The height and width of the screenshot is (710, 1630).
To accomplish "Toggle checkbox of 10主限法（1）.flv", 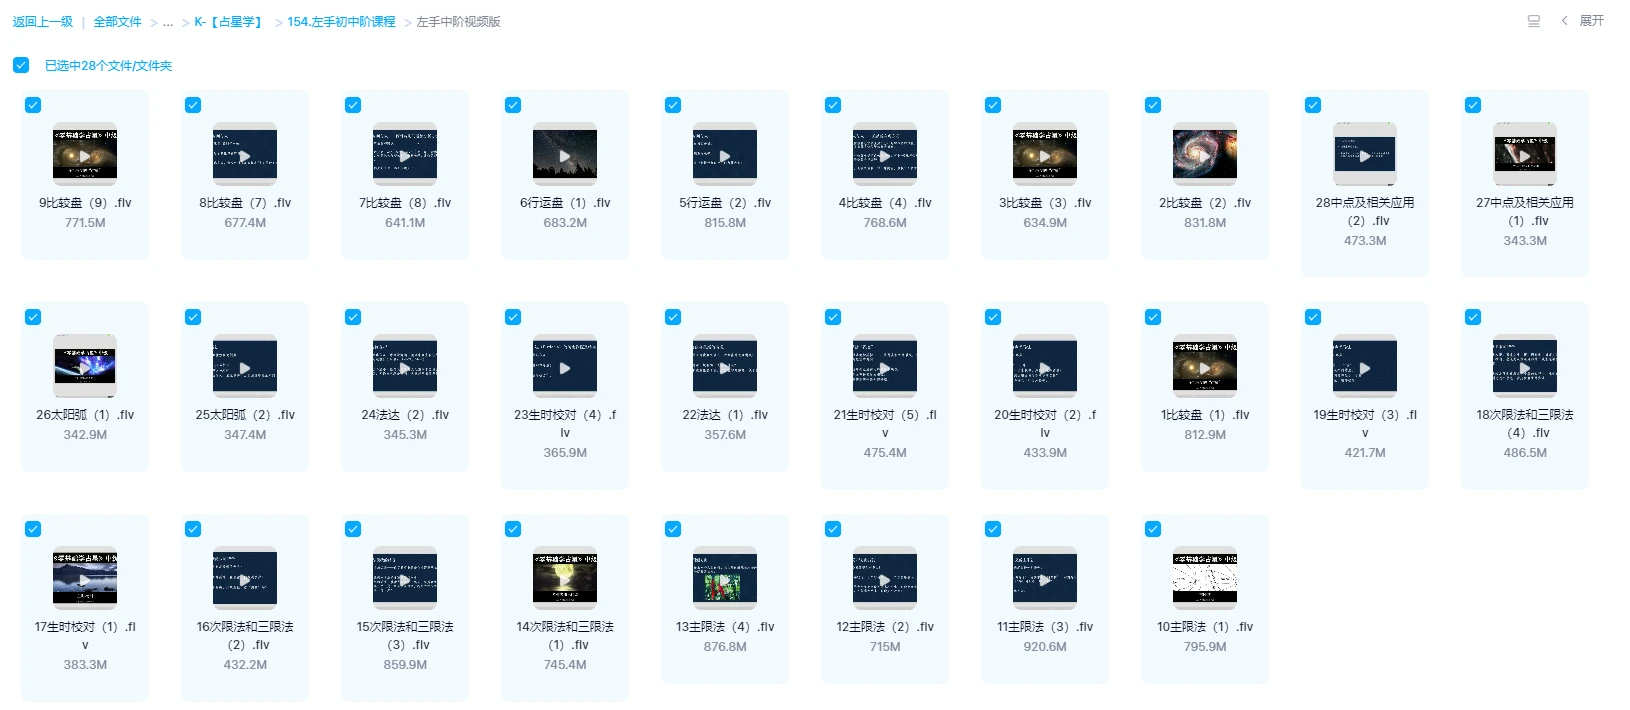I will 1153,529.
